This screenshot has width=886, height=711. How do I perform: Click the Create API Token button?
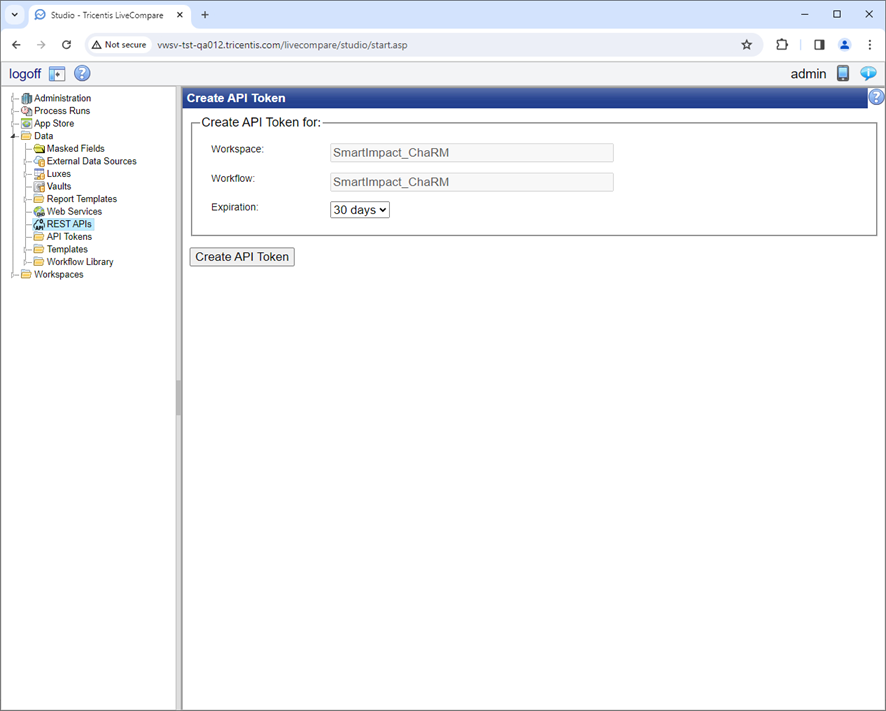click(241, 257)
